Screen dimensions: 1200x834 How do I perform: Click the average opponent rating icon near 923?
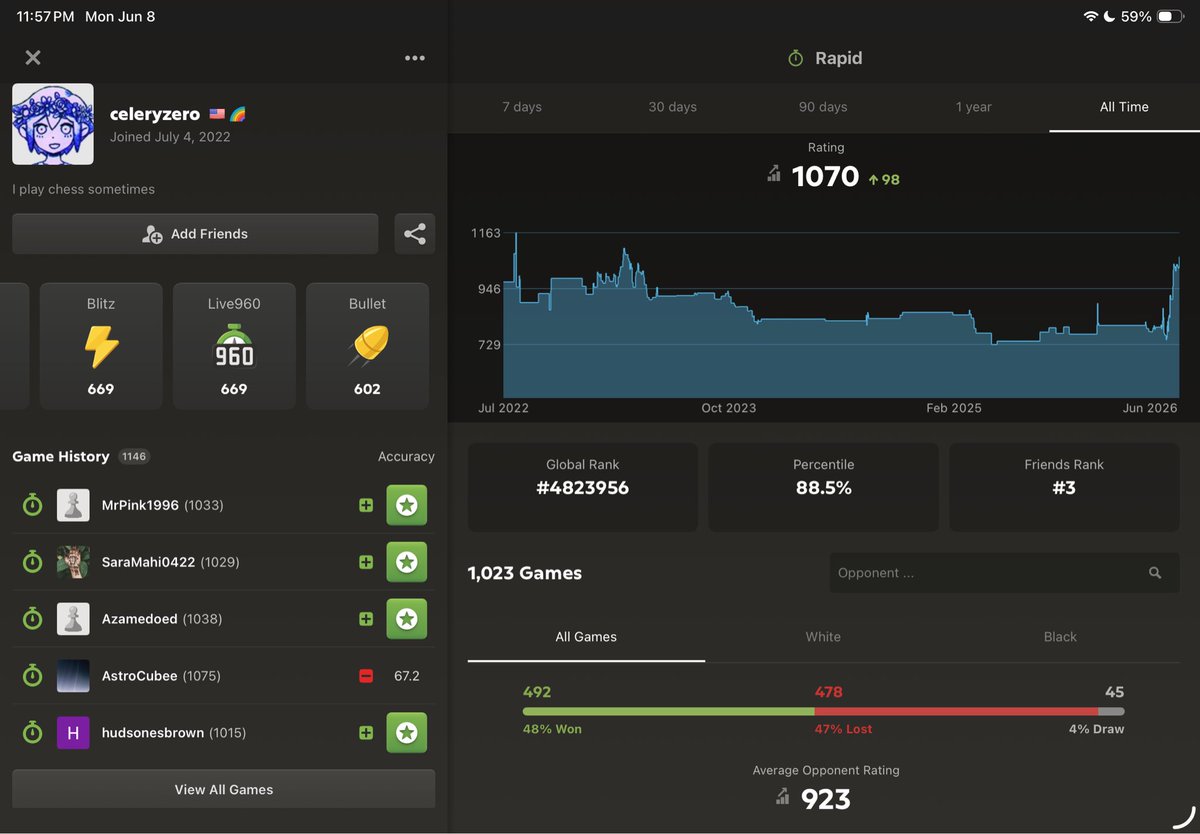point(783,797)
